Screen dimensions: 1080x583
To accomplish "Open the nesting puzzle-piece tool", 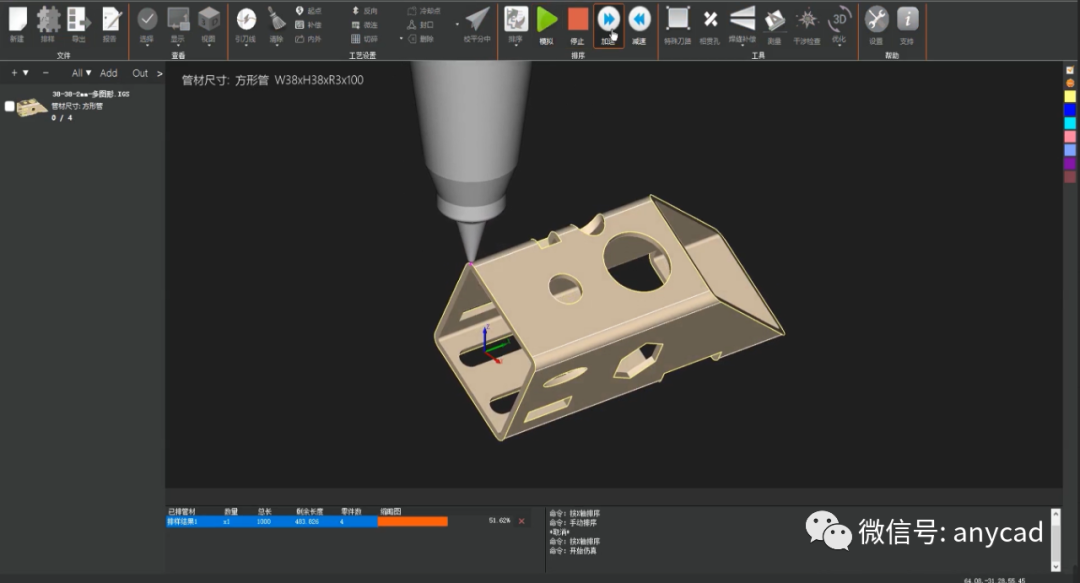I will pos(47,19).
